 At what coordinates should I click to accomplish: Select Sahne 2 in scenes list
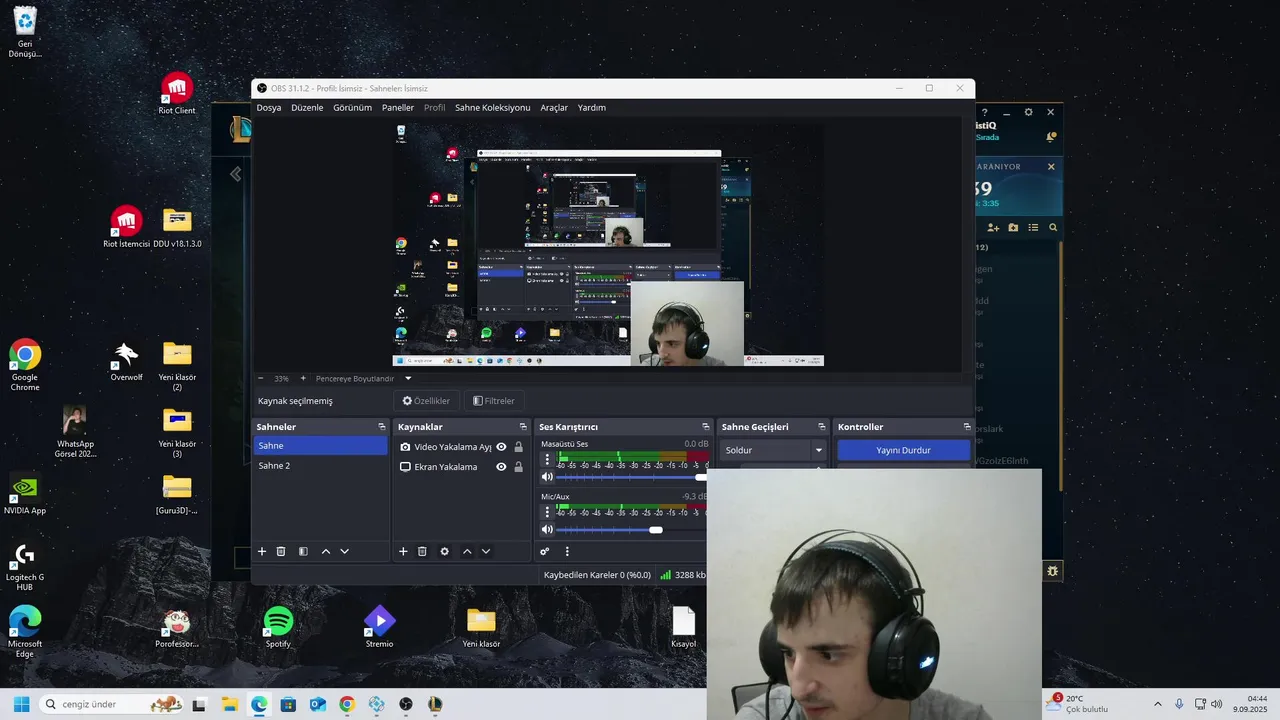point(320,466)
